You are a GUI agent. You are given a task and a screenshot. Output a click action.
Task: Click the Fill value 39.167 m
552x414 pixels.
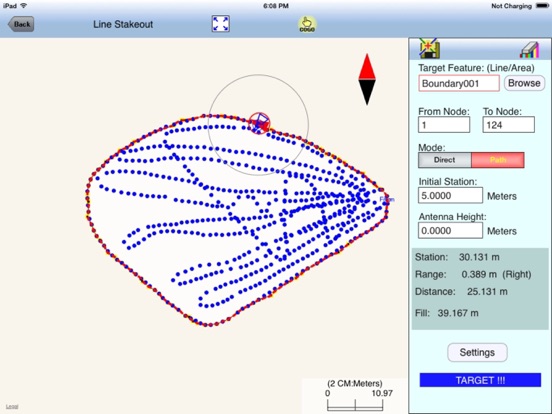pos(458,313)
